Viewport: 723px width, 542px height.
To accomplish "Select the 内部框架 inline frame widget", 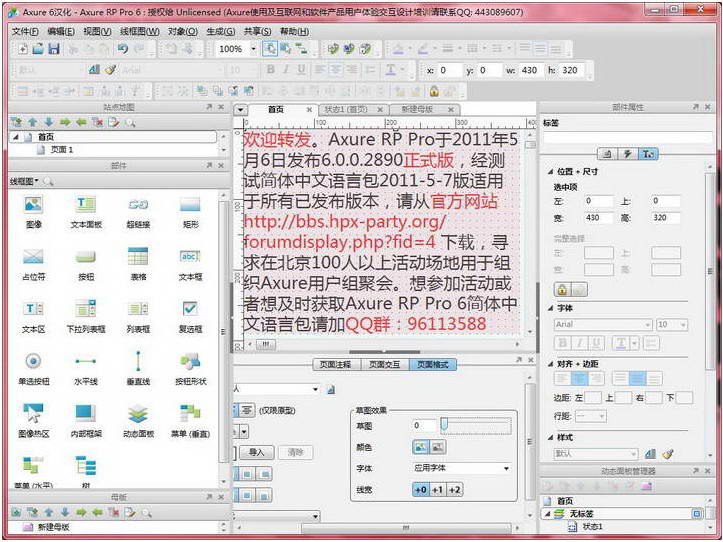I will pyautogui.click(x=86, y=421).
